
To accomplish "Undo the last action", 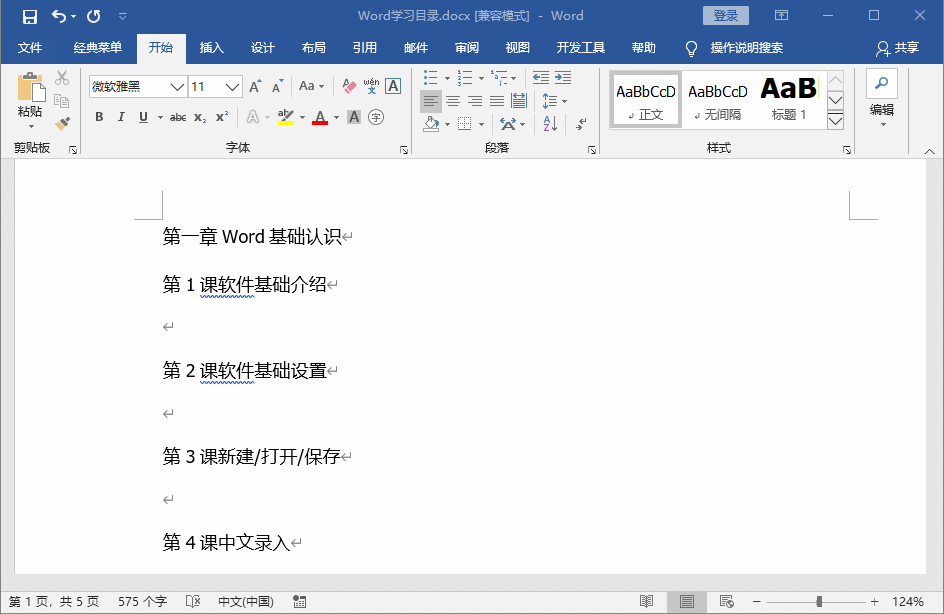I will 58,16.
